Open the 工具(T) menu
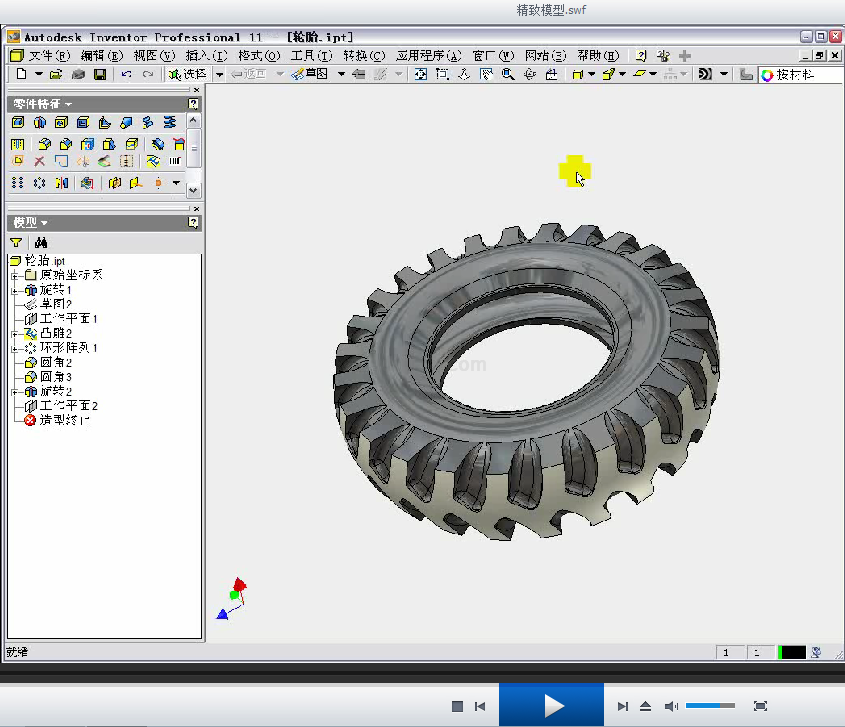The image size is (845, 727). 311,55
